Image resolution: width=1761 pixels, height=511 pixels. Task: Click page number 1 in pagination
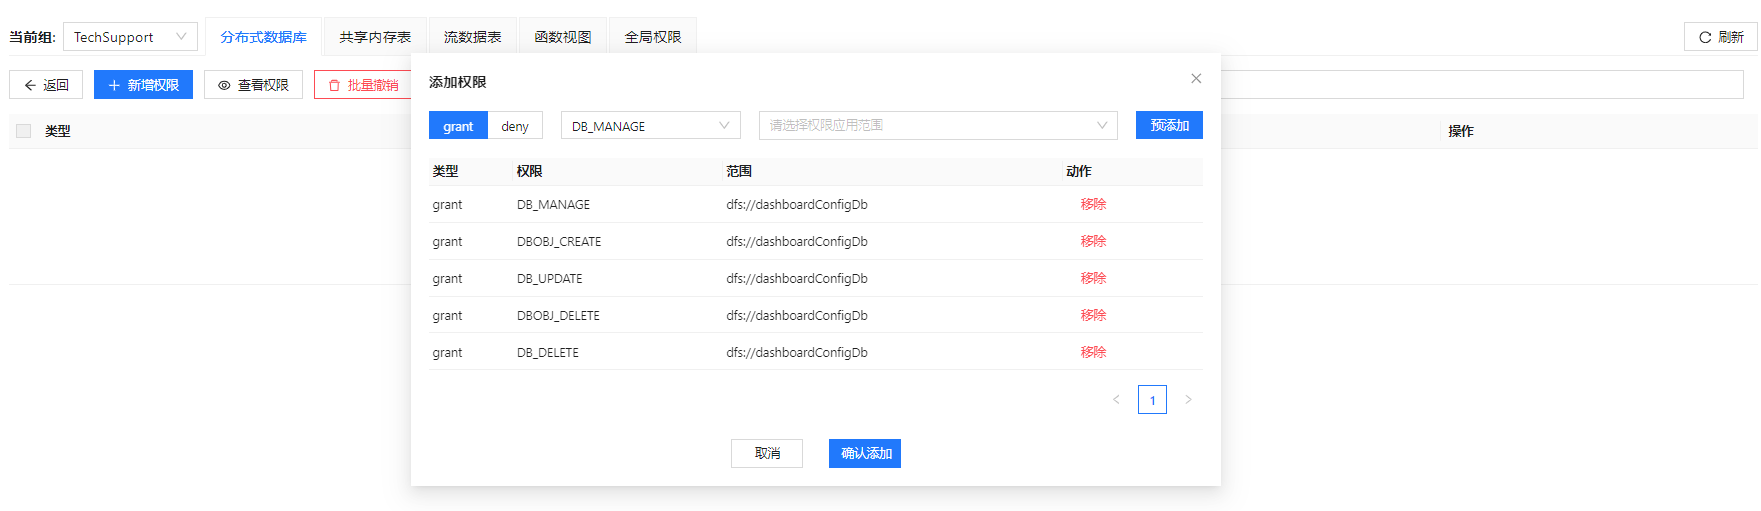(1152, 400)
